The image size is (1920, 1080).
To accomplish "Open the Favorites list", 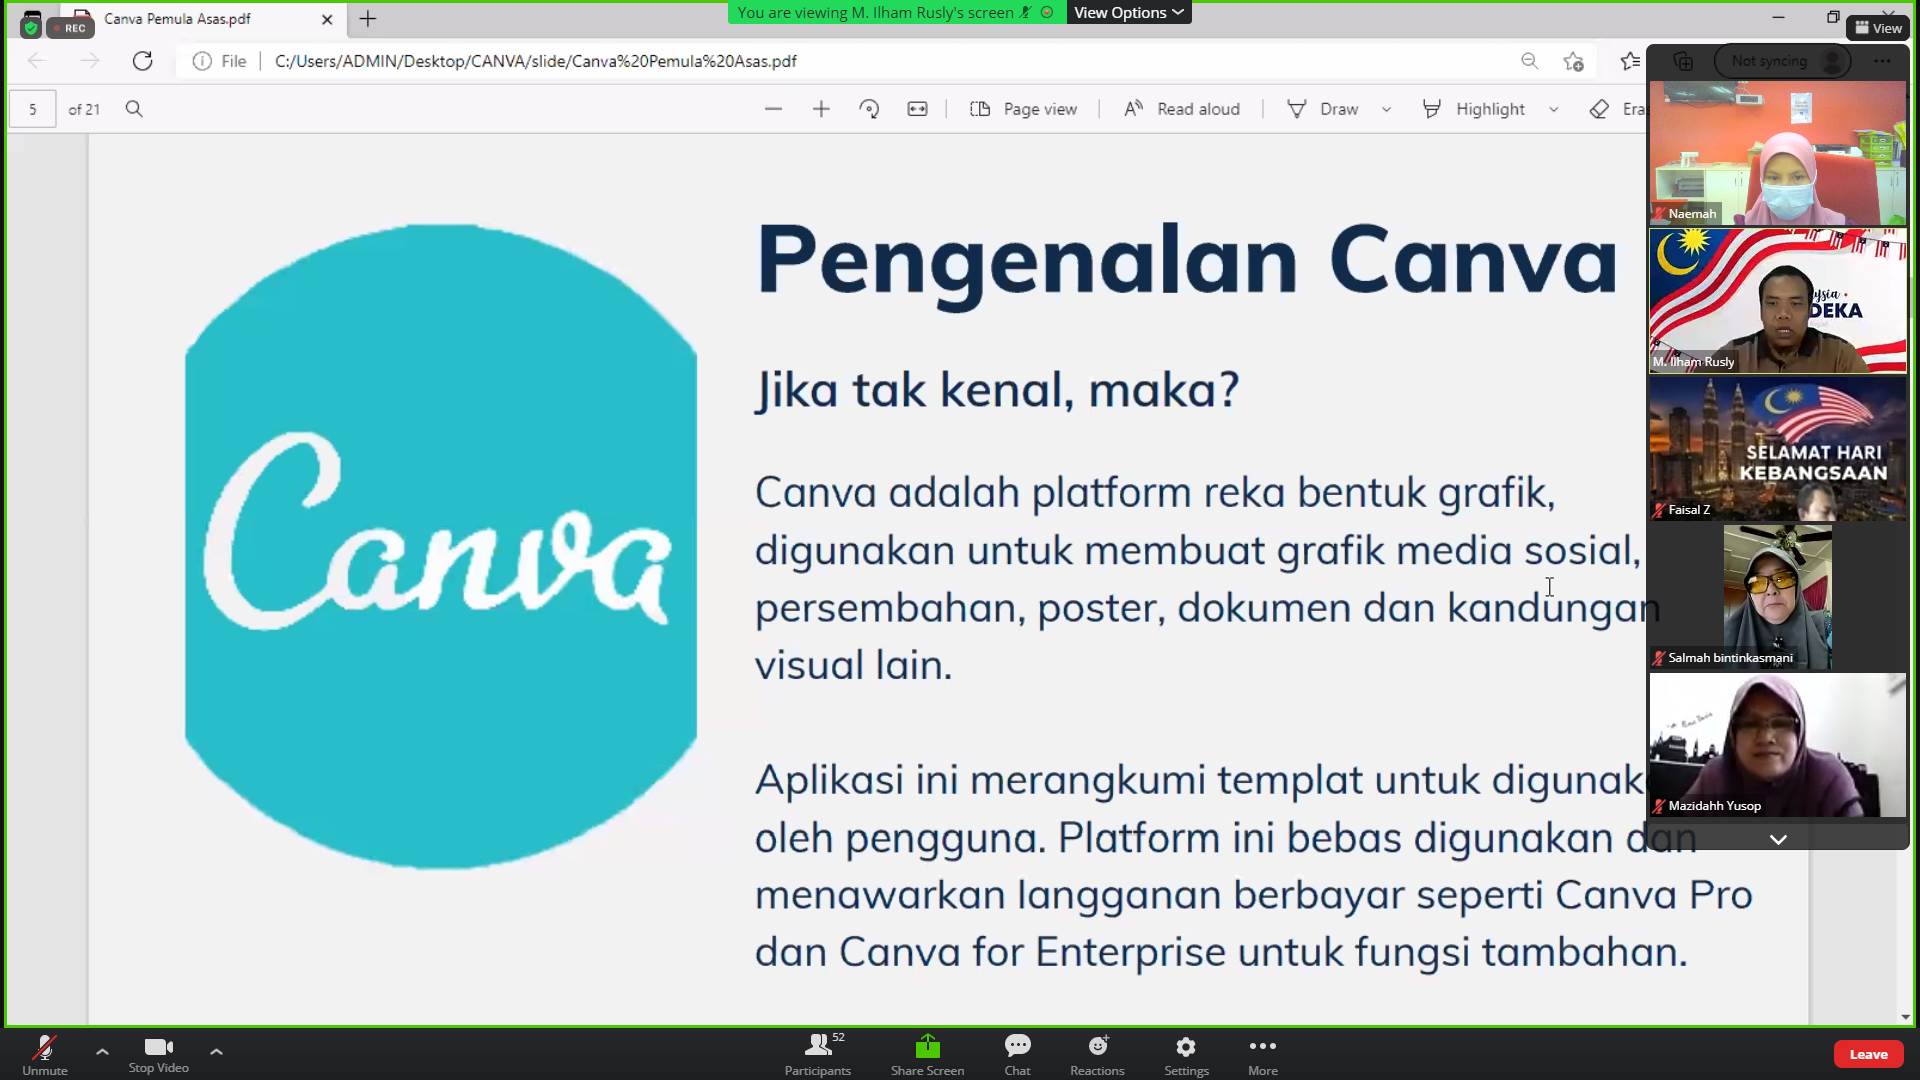I will [1630, 61].
